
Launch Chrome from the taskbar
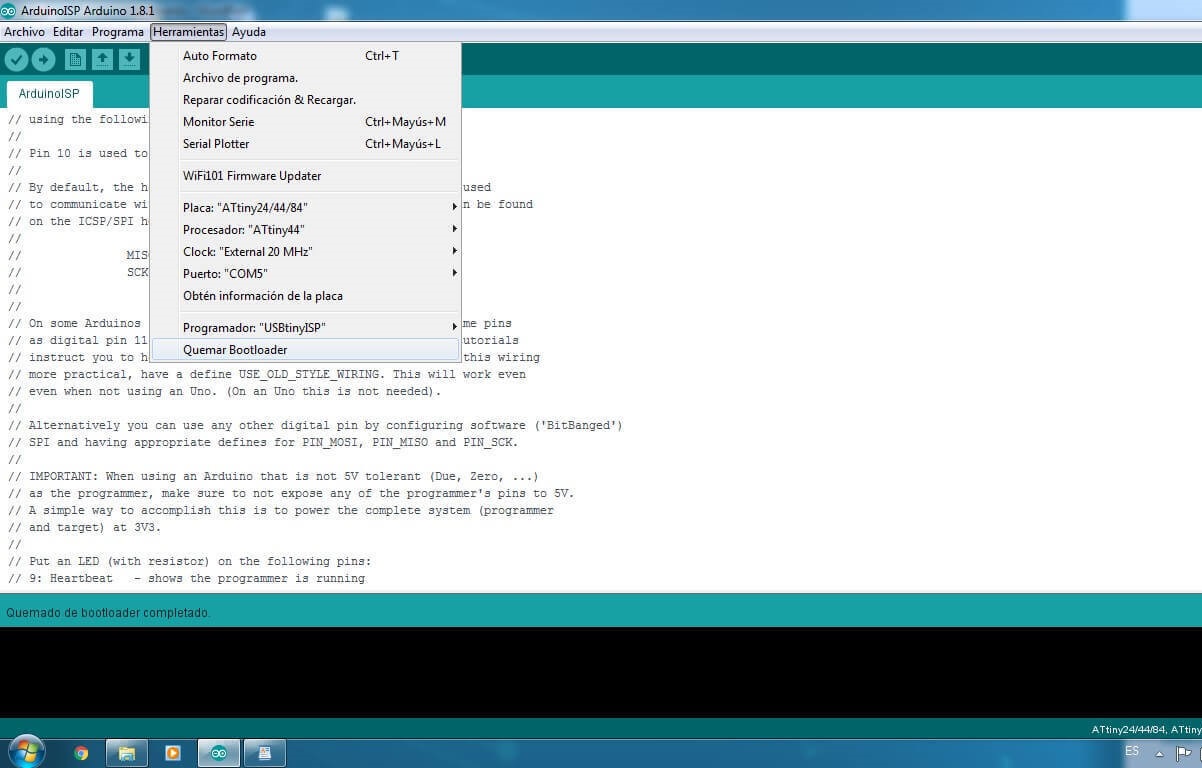coord(81,753)
